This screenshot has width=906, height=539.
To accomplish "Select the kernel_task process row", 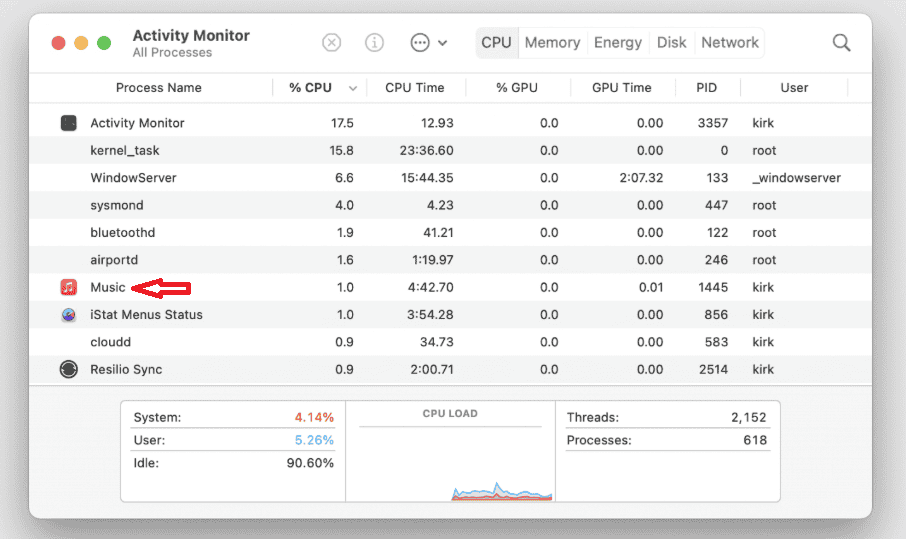I will click(450, 150).
